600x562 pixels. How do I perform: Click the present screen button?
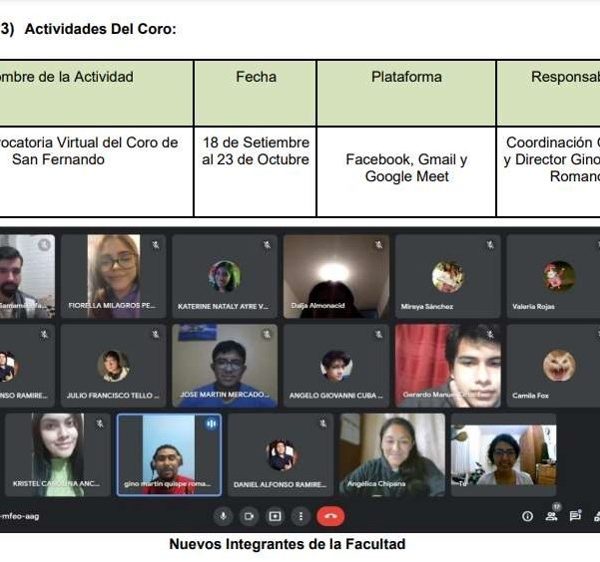[x=275, y=516]
